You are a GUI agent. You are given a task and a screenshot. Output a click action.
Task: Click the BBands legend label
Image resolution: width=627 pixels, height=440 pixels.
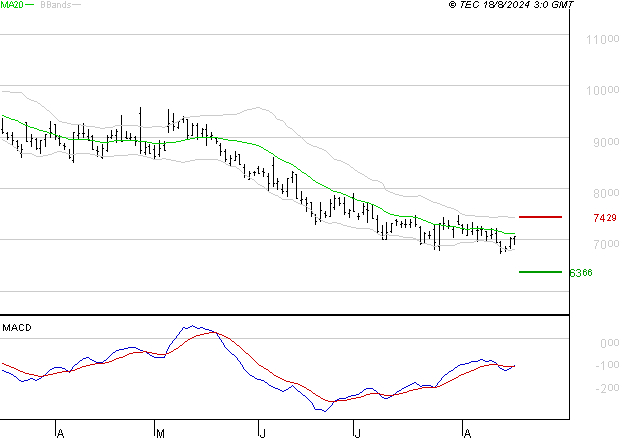pos(56,5)
